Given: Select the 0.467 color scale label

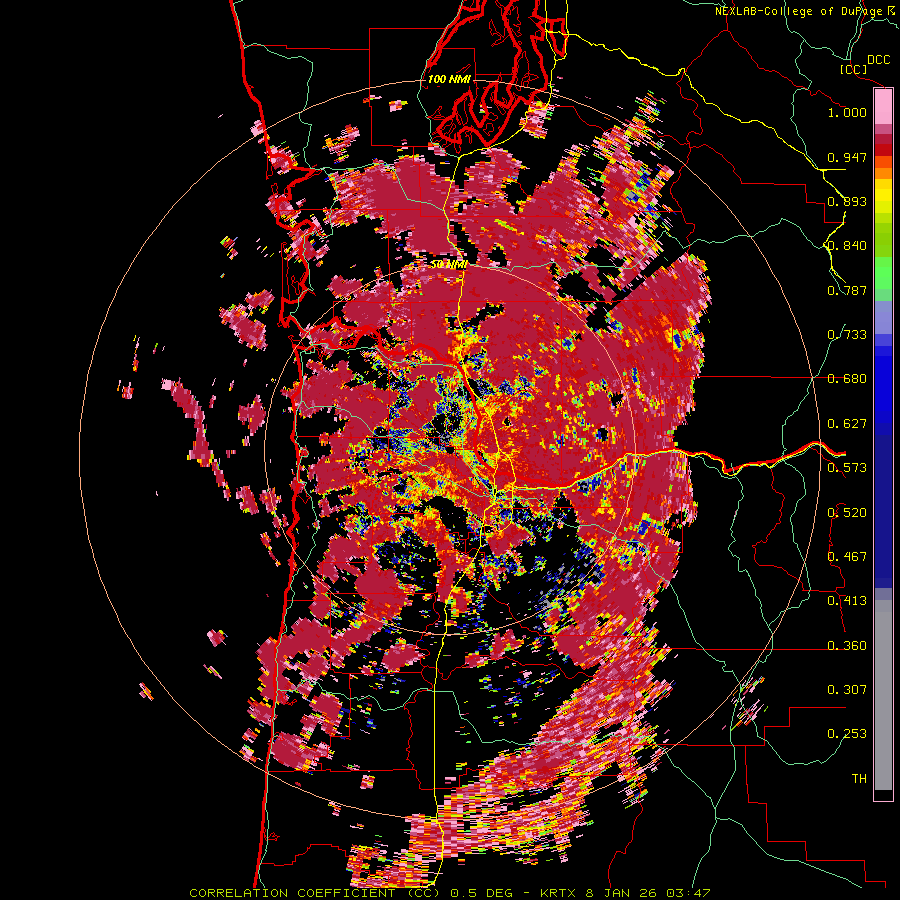Looking at the screenshot, I should pos(847,557).
